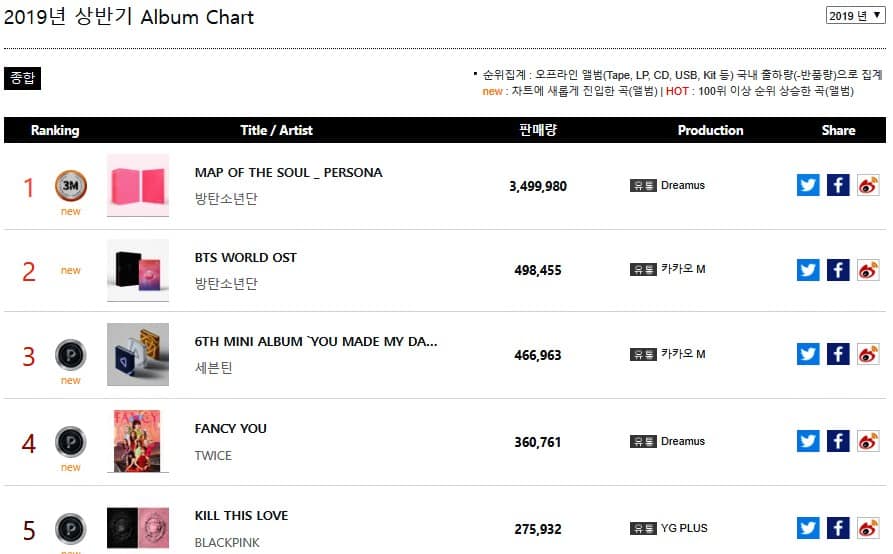The image size is (893, 554).
Task: Select the 종합 tab
Action: point(23,78)
